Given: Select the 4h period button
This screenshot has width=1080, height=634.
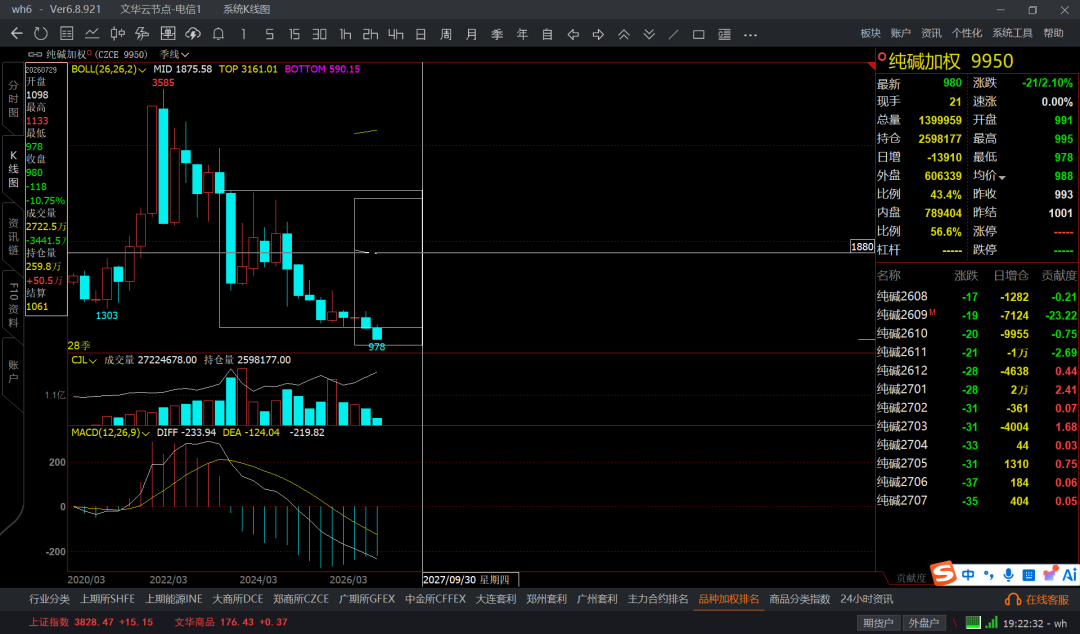Looking at the screenshot, I should (395, 34).
